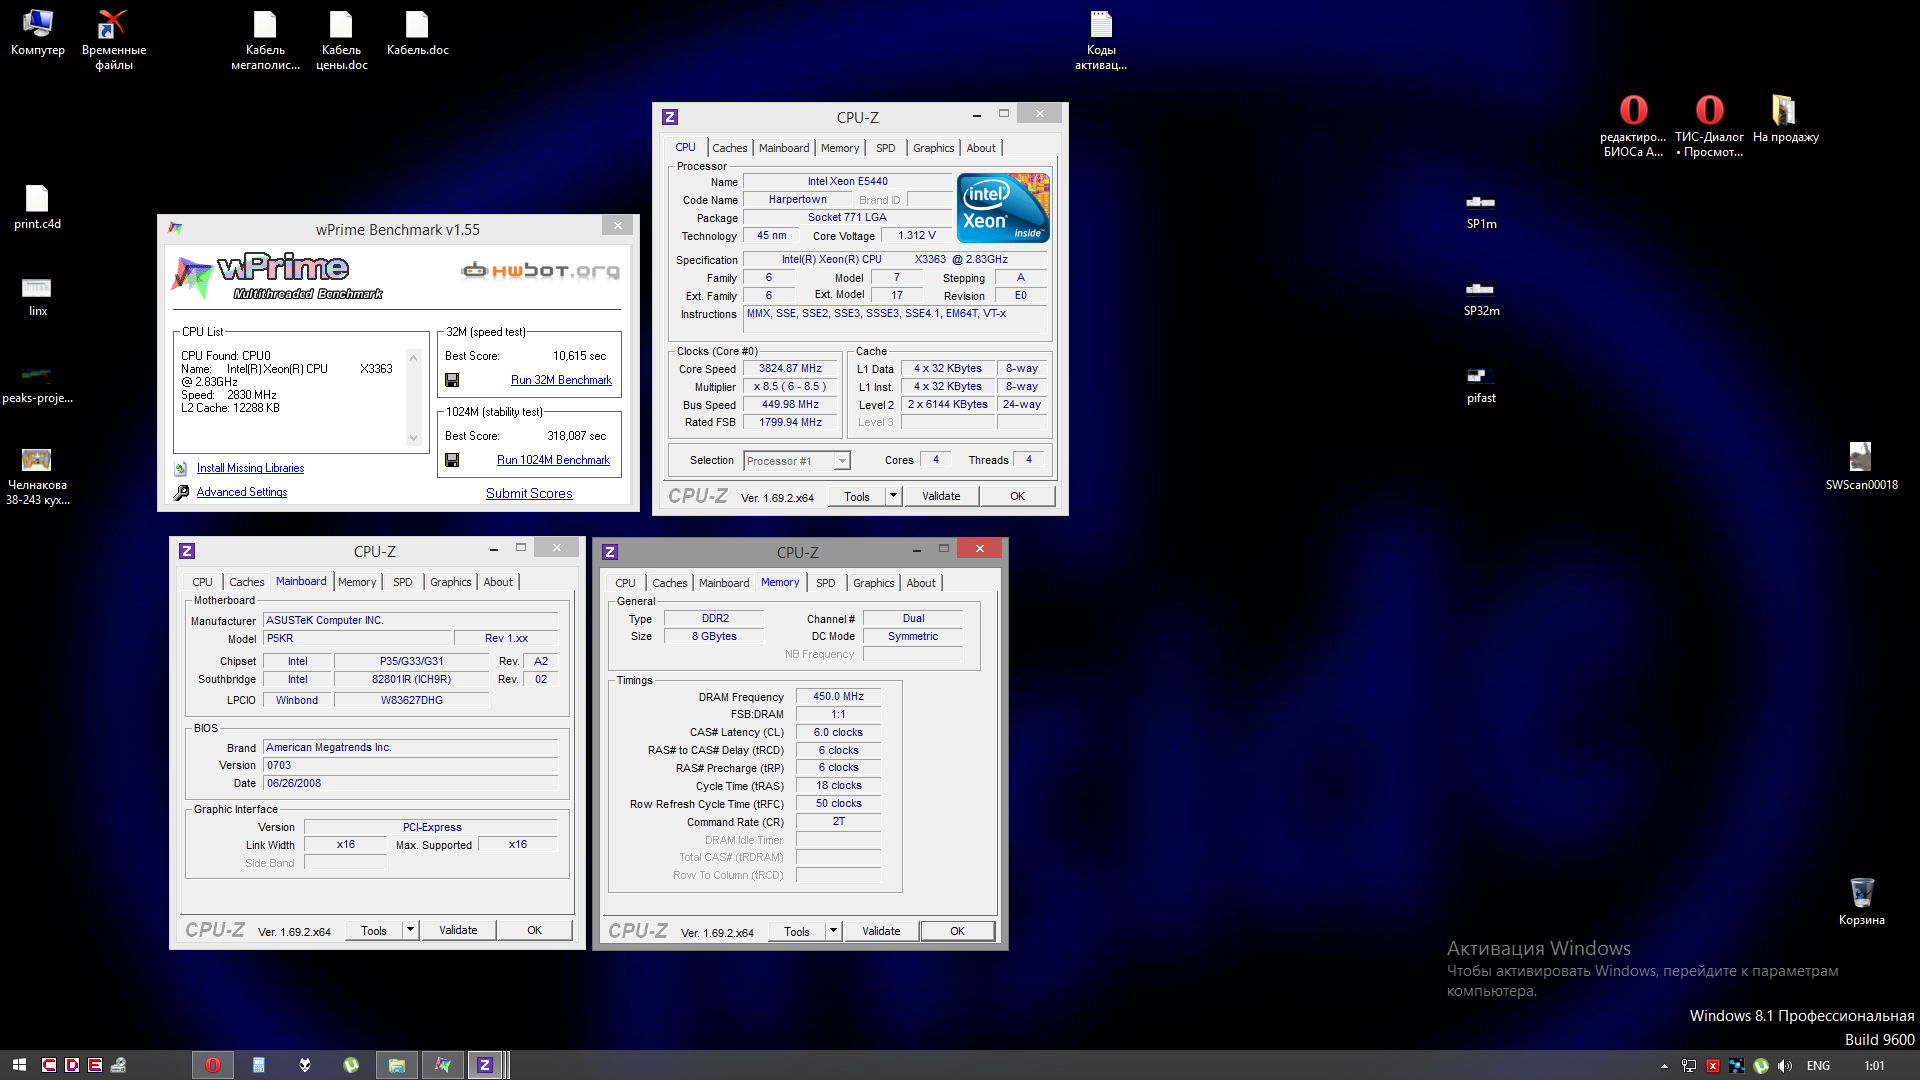The height and width of the screenshot is (1080, 1920).
Task: Click the save icon beside Run 1024M Benchmark
Action: 452,460
